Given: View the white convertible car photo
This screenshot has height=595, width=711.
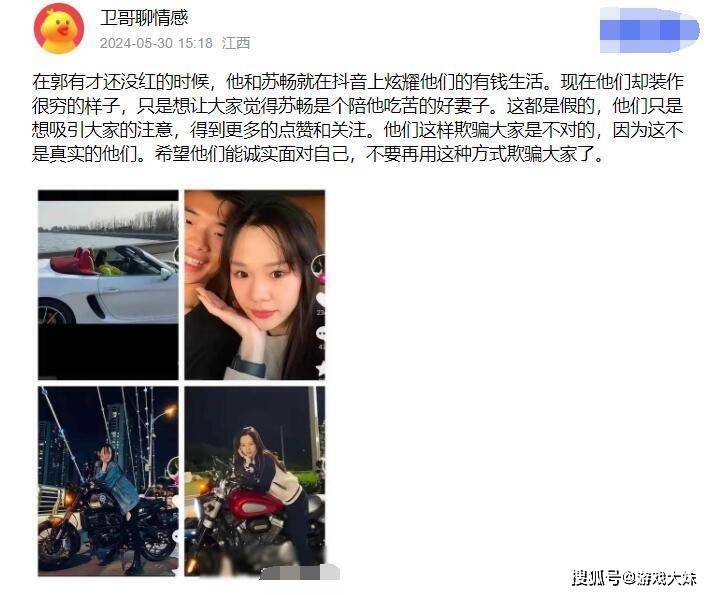Looking at the screenshot, I should tap(108, 285).
